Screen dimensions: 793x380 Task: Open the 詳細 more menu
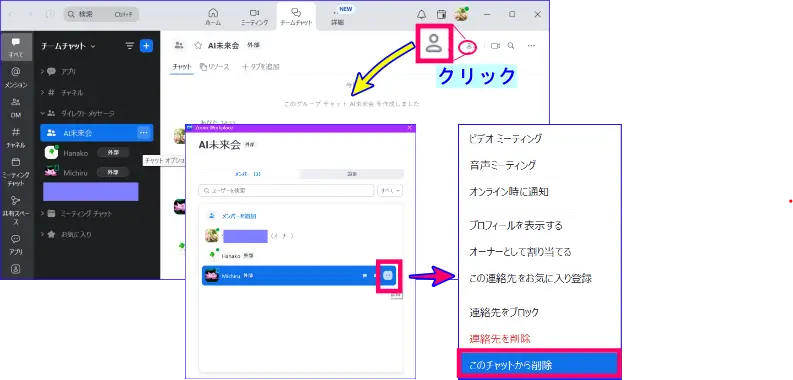(x=337, y=17)
